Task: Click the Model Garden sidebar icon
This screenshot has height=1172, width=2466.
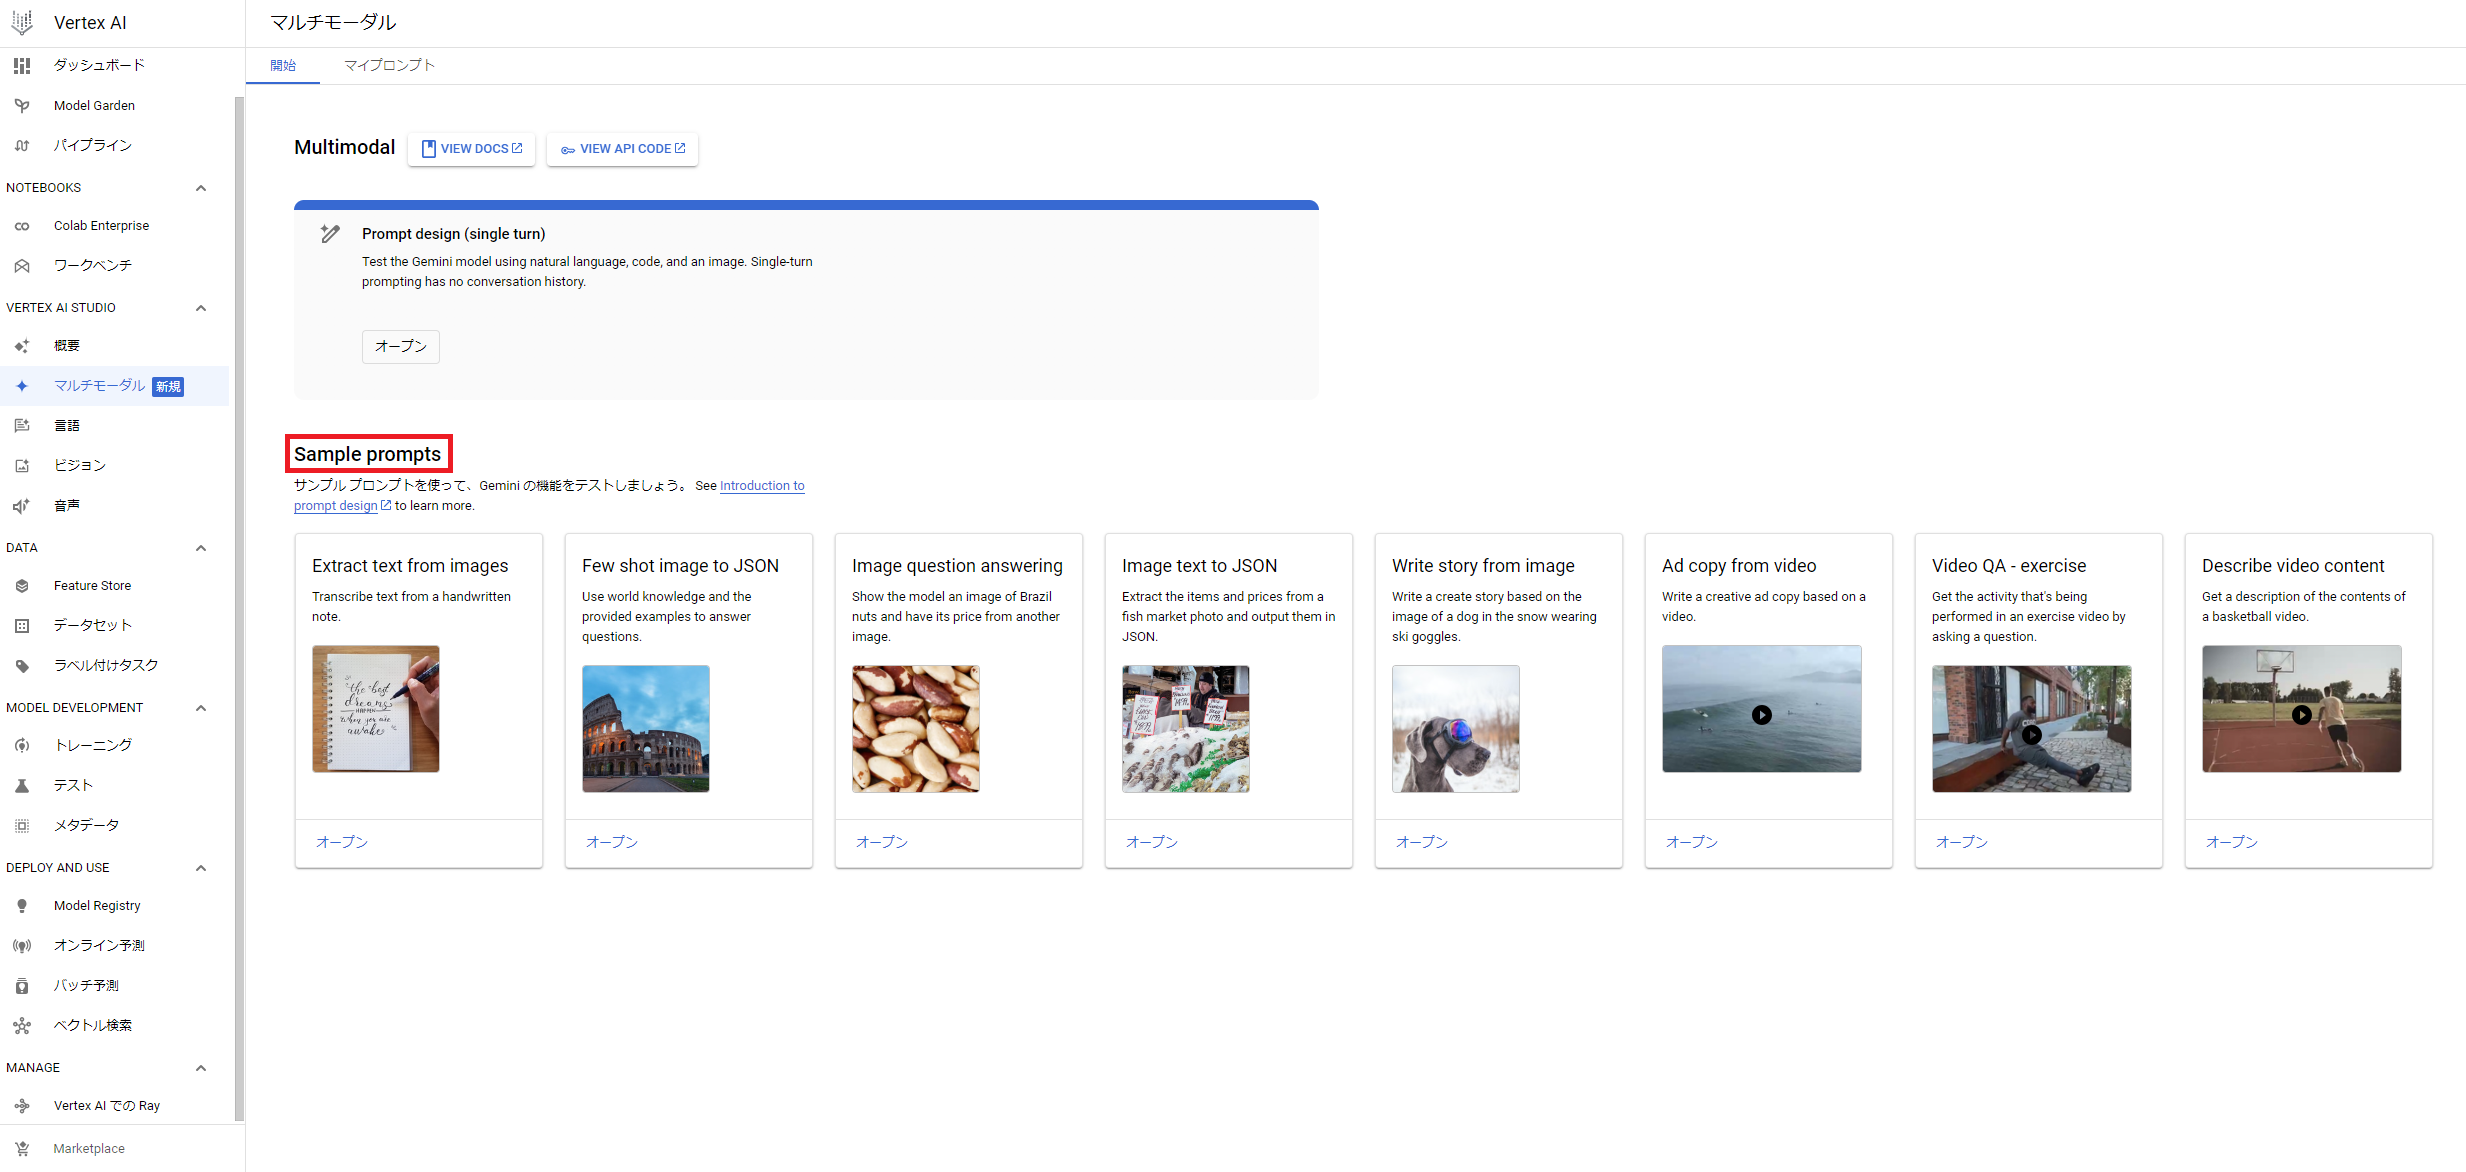Action: [22, 105]
